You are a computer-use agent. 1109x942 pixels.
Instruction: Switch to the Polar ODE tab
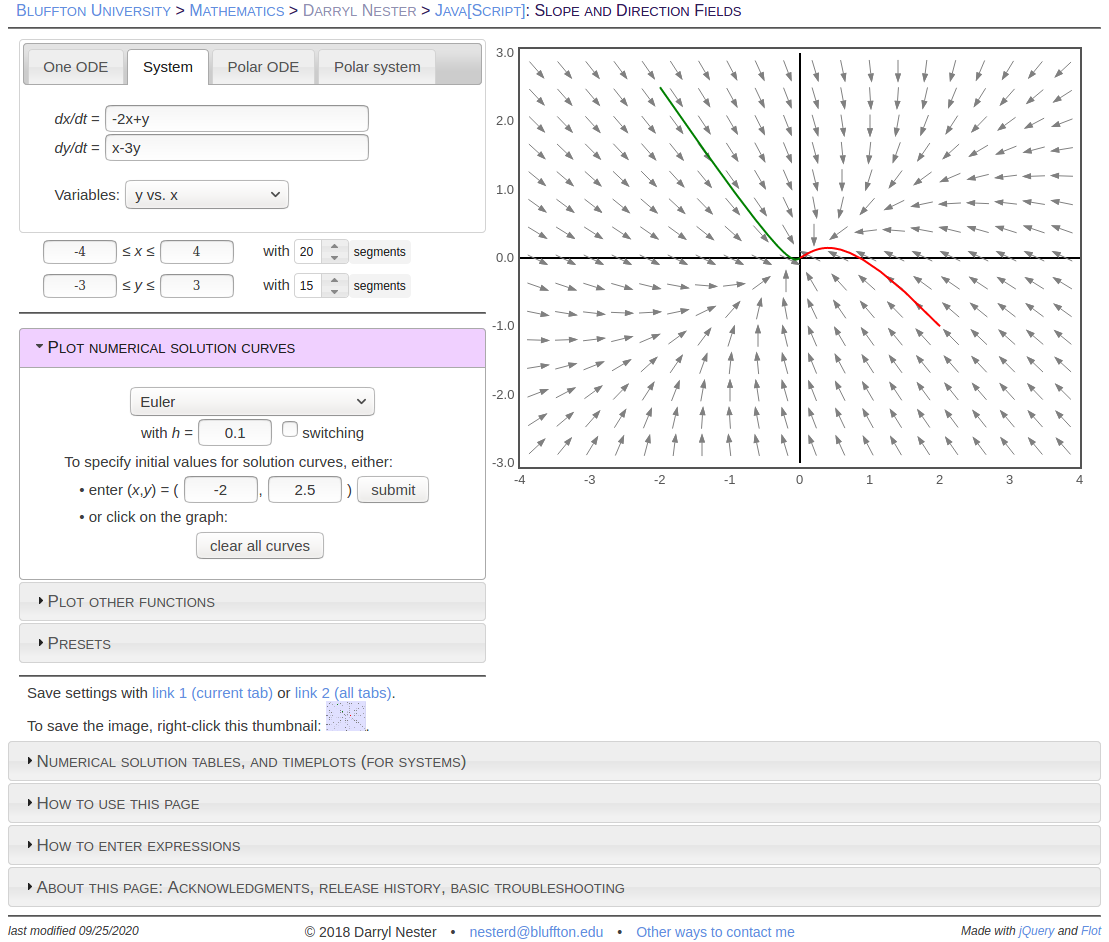pyautogui.click(x=263, y=67)
